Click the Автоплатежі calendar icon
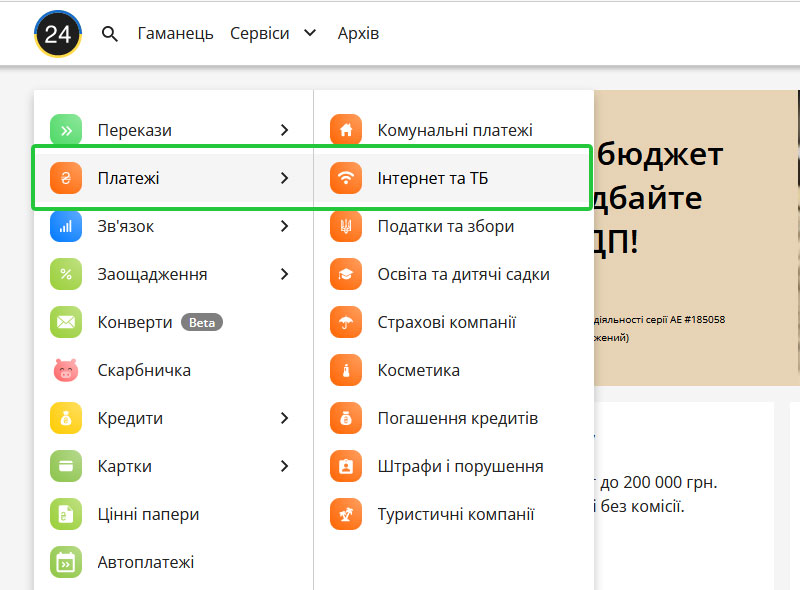The height and width of the screenshot is (590, 800). click(66, 562)
